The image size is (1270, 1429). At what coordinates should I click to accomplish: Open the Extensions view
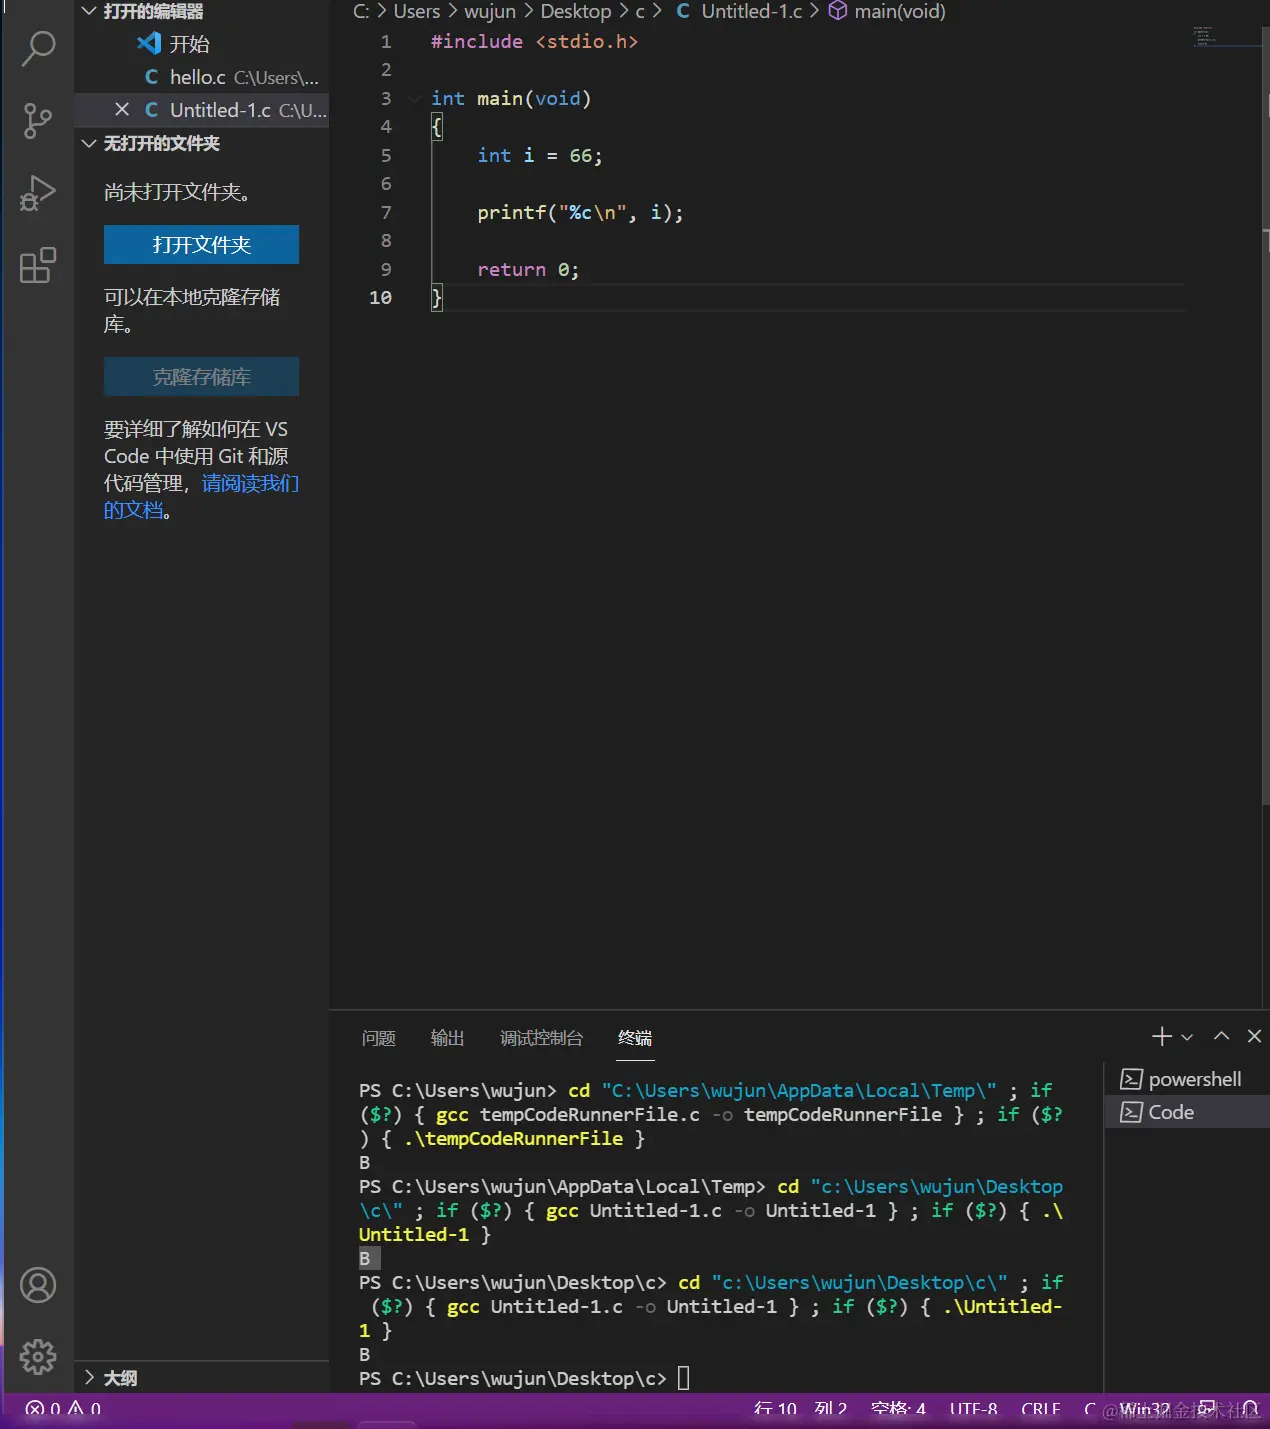click(38, 265)
